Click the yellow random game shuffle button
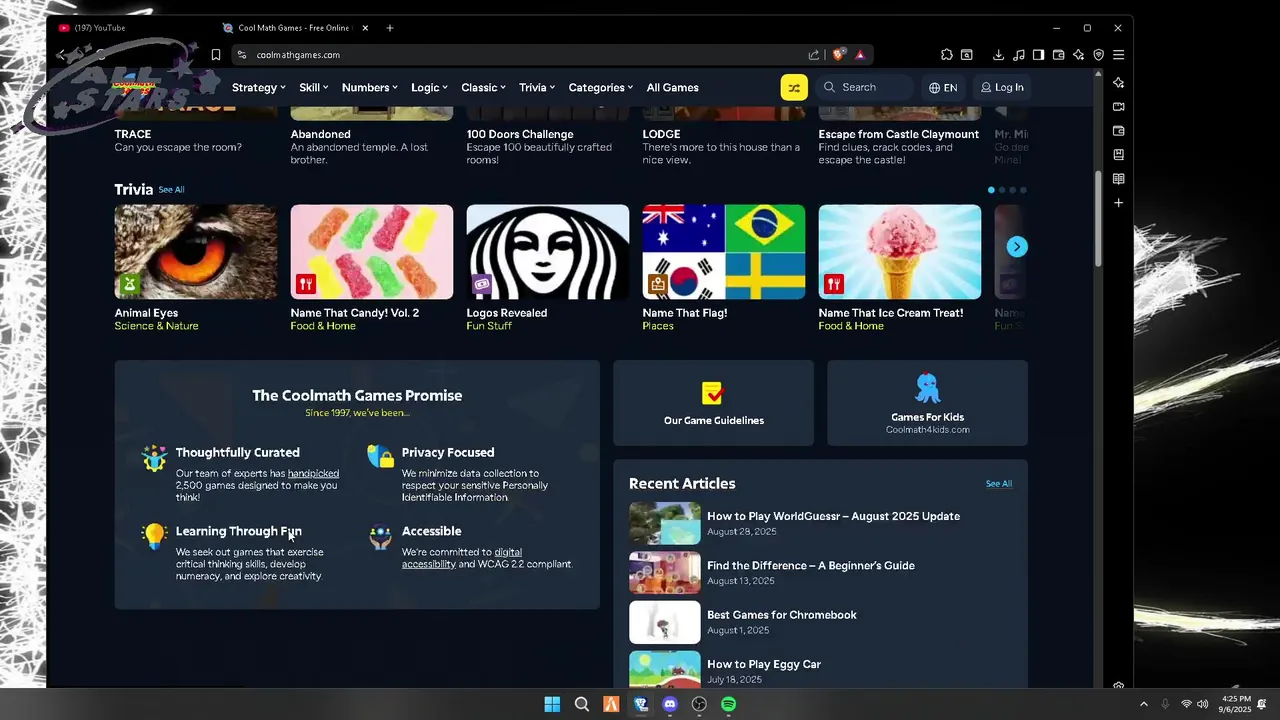Screen dimensions: 1280x720 794,87
